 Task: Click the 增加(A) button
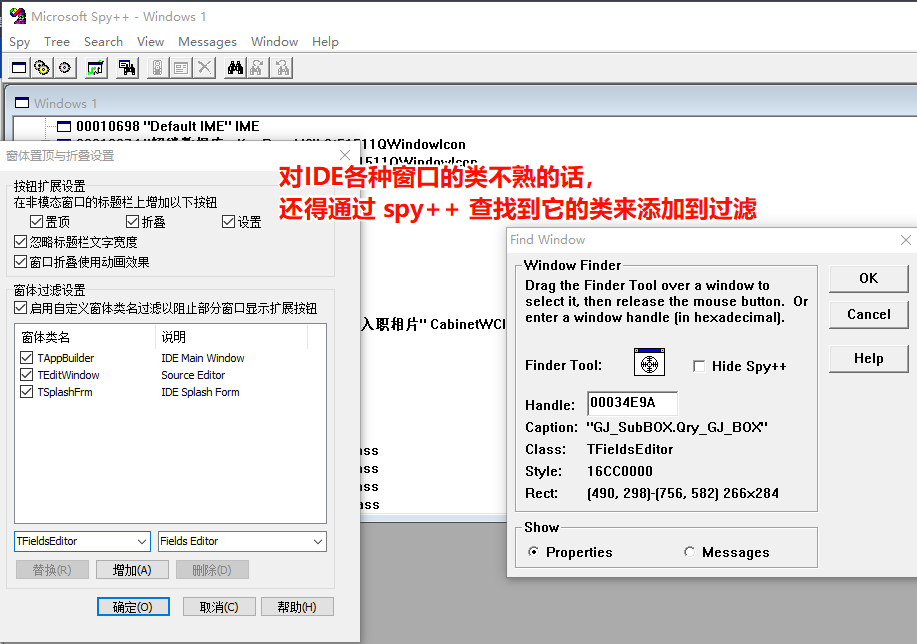coord(132,570)
